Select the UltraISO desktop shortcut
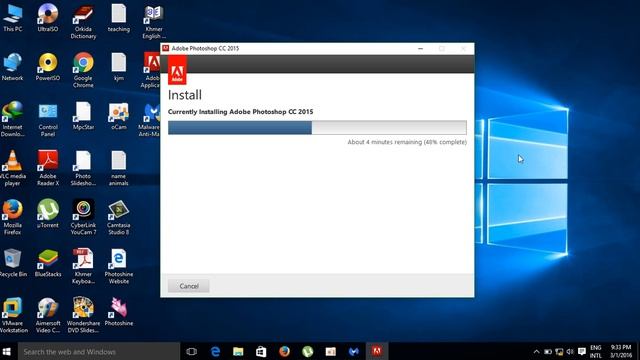 click(x=48, y=18)
